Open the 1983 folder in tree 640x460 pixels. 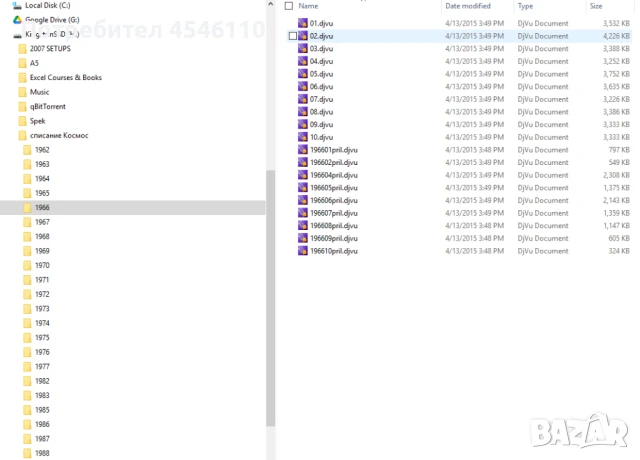point(42,396)
